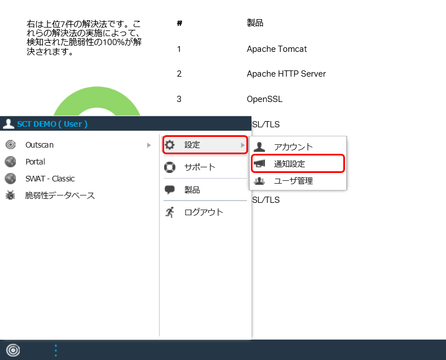The height and width of the screenshot is (360, 446).
Task: Click the Apache Tomcat table row
Action: click(277, 49)
